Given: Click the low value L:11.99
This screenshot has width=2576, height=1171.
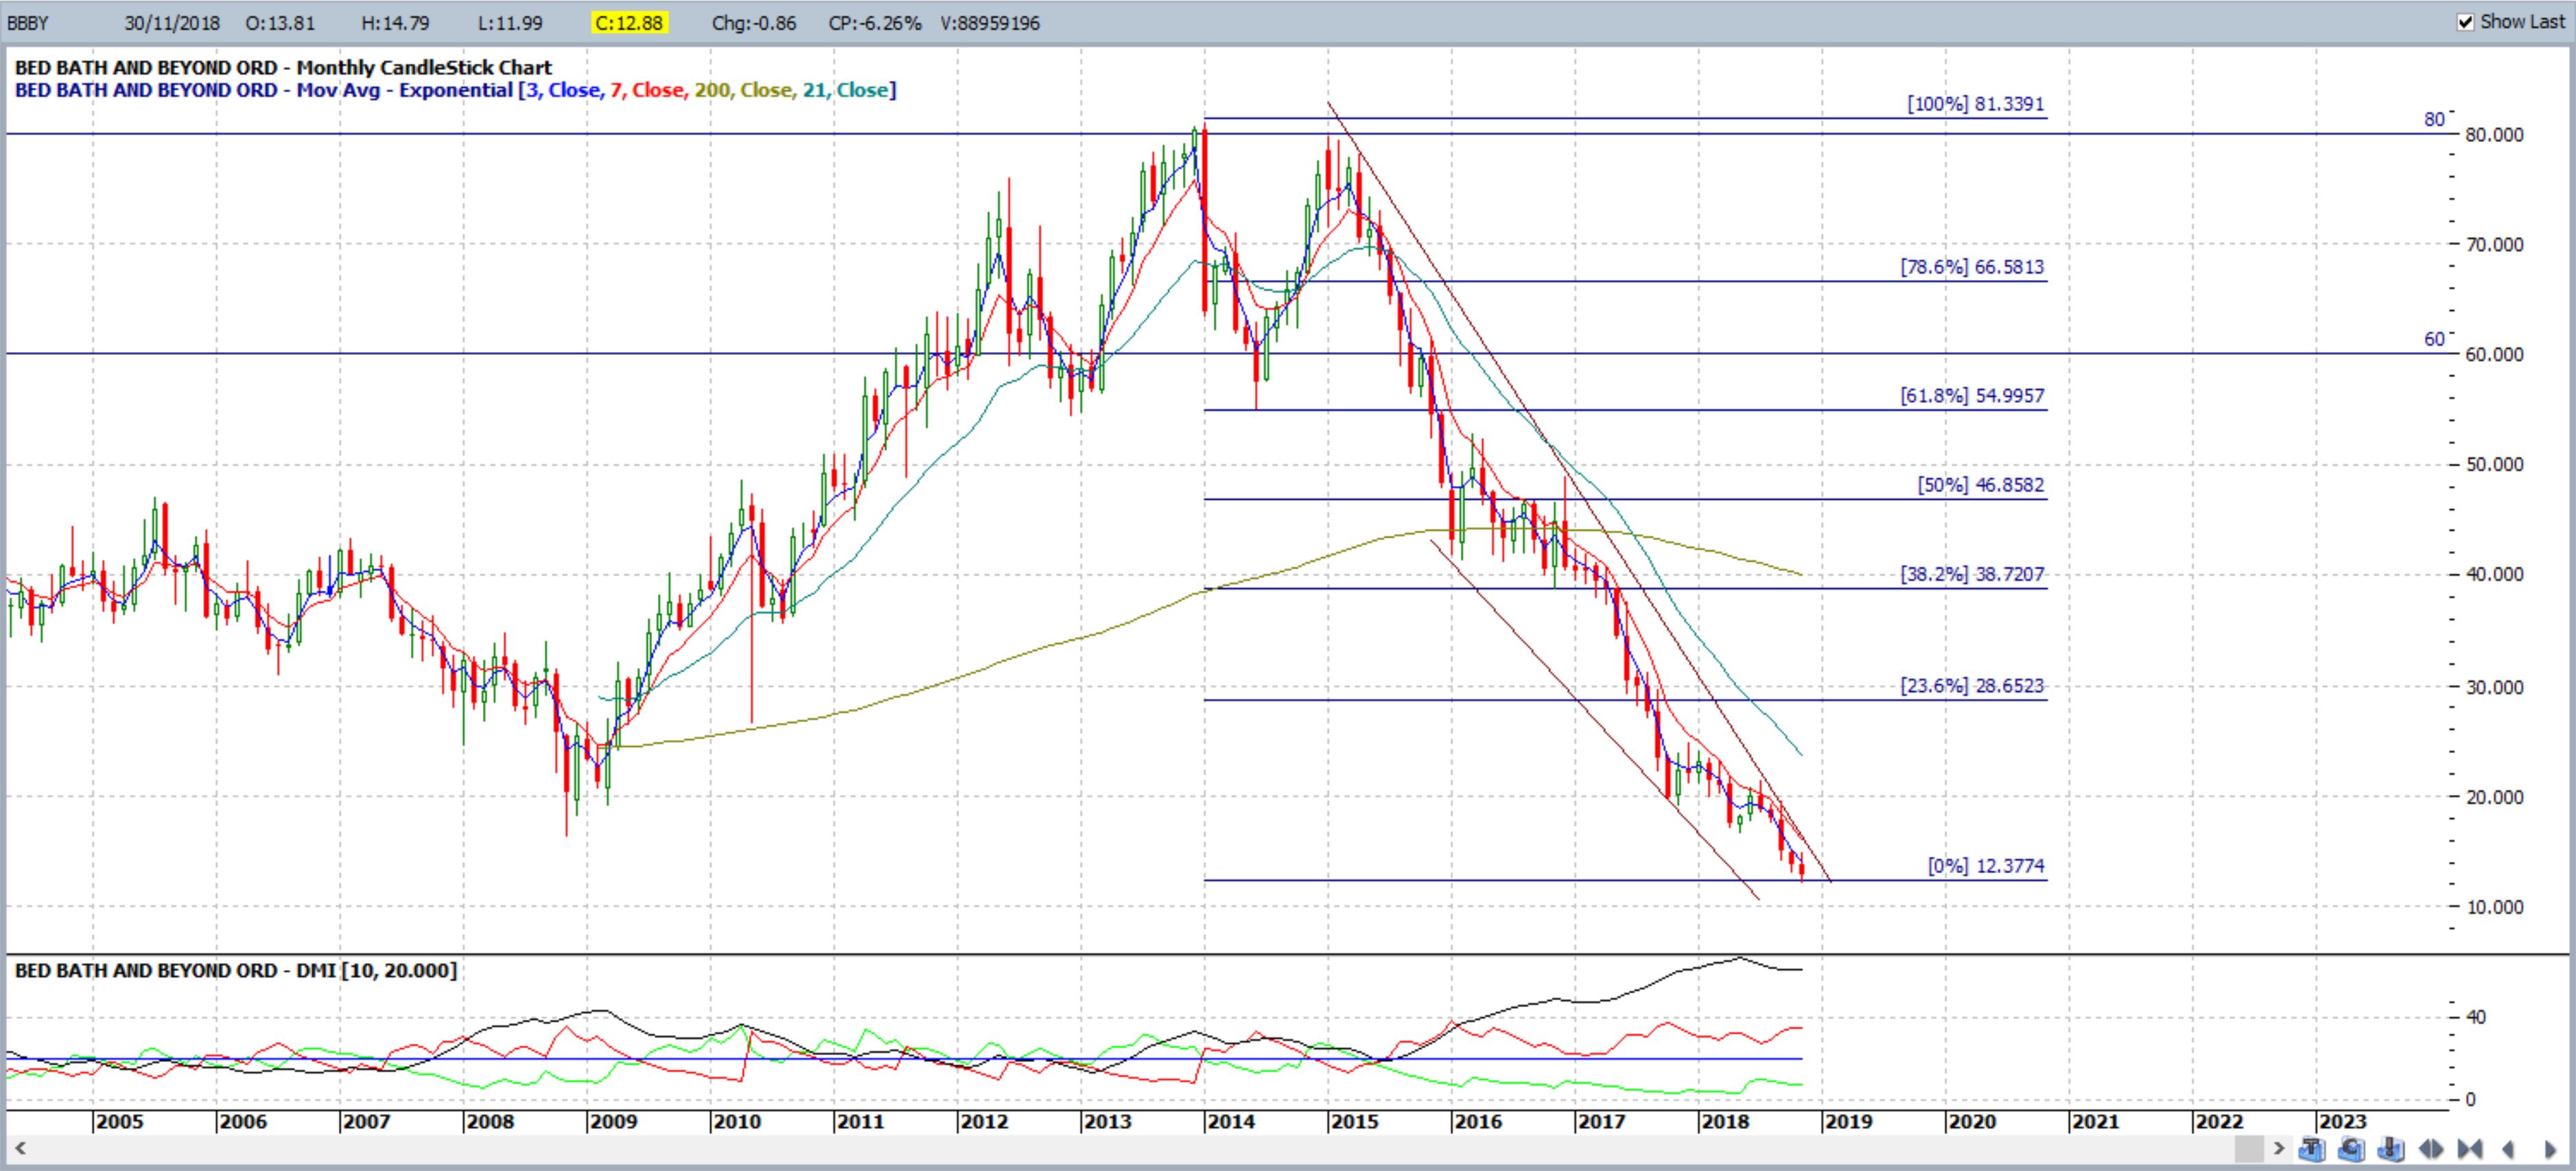Looking at the screenshot, I should point(511,23).
